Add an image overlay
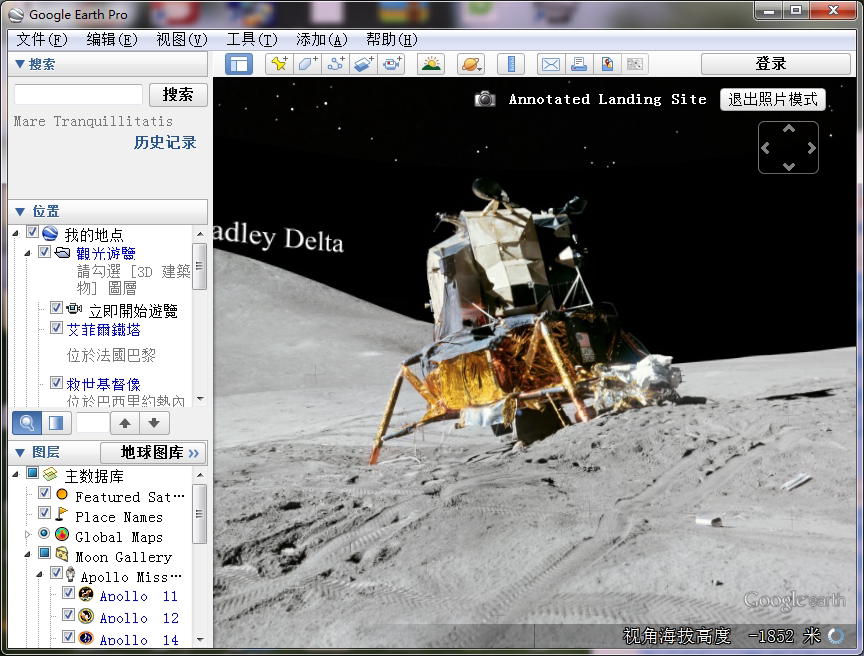 click(x=364, y=64)
